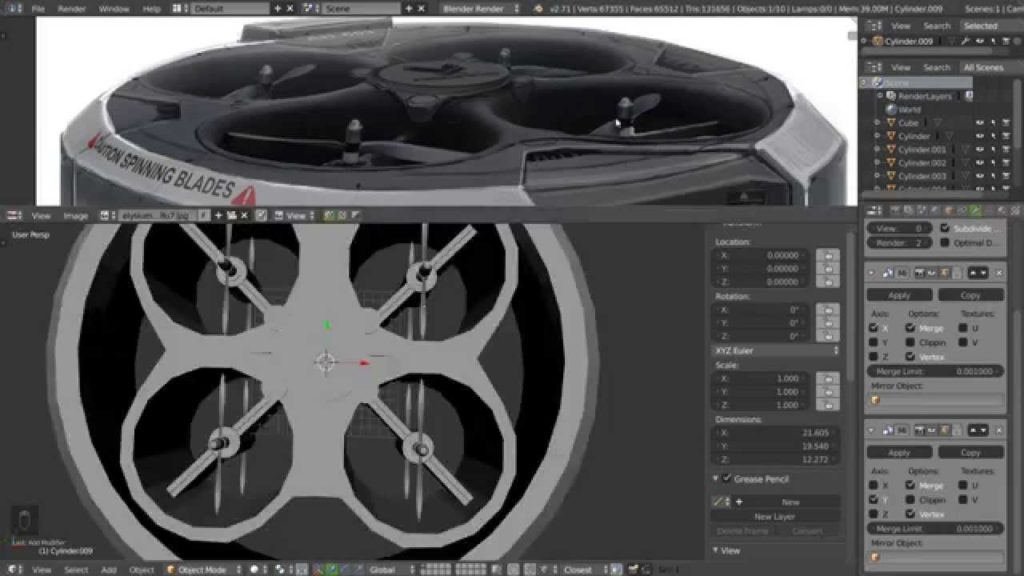Image resolution: width=1024 pixels, height=576 pixels.
Task: Enable Y axis in first Mirror modifier
Action: coord(873,342)
